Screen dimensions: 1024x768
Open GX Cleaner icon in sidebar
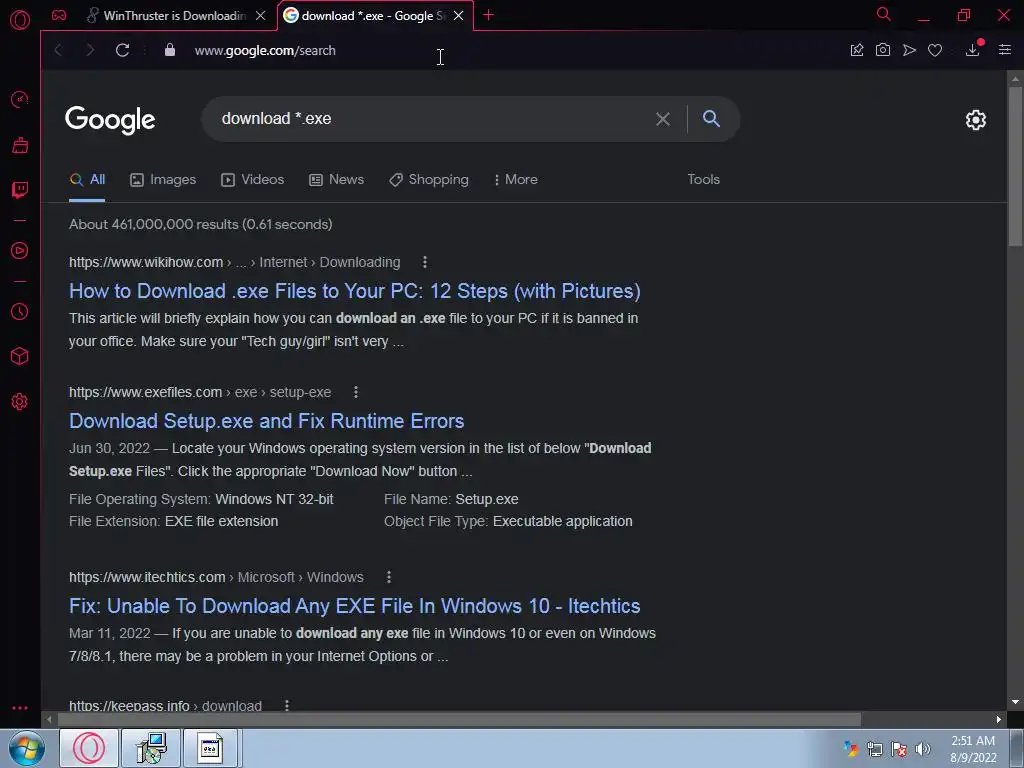click(20, 145)
